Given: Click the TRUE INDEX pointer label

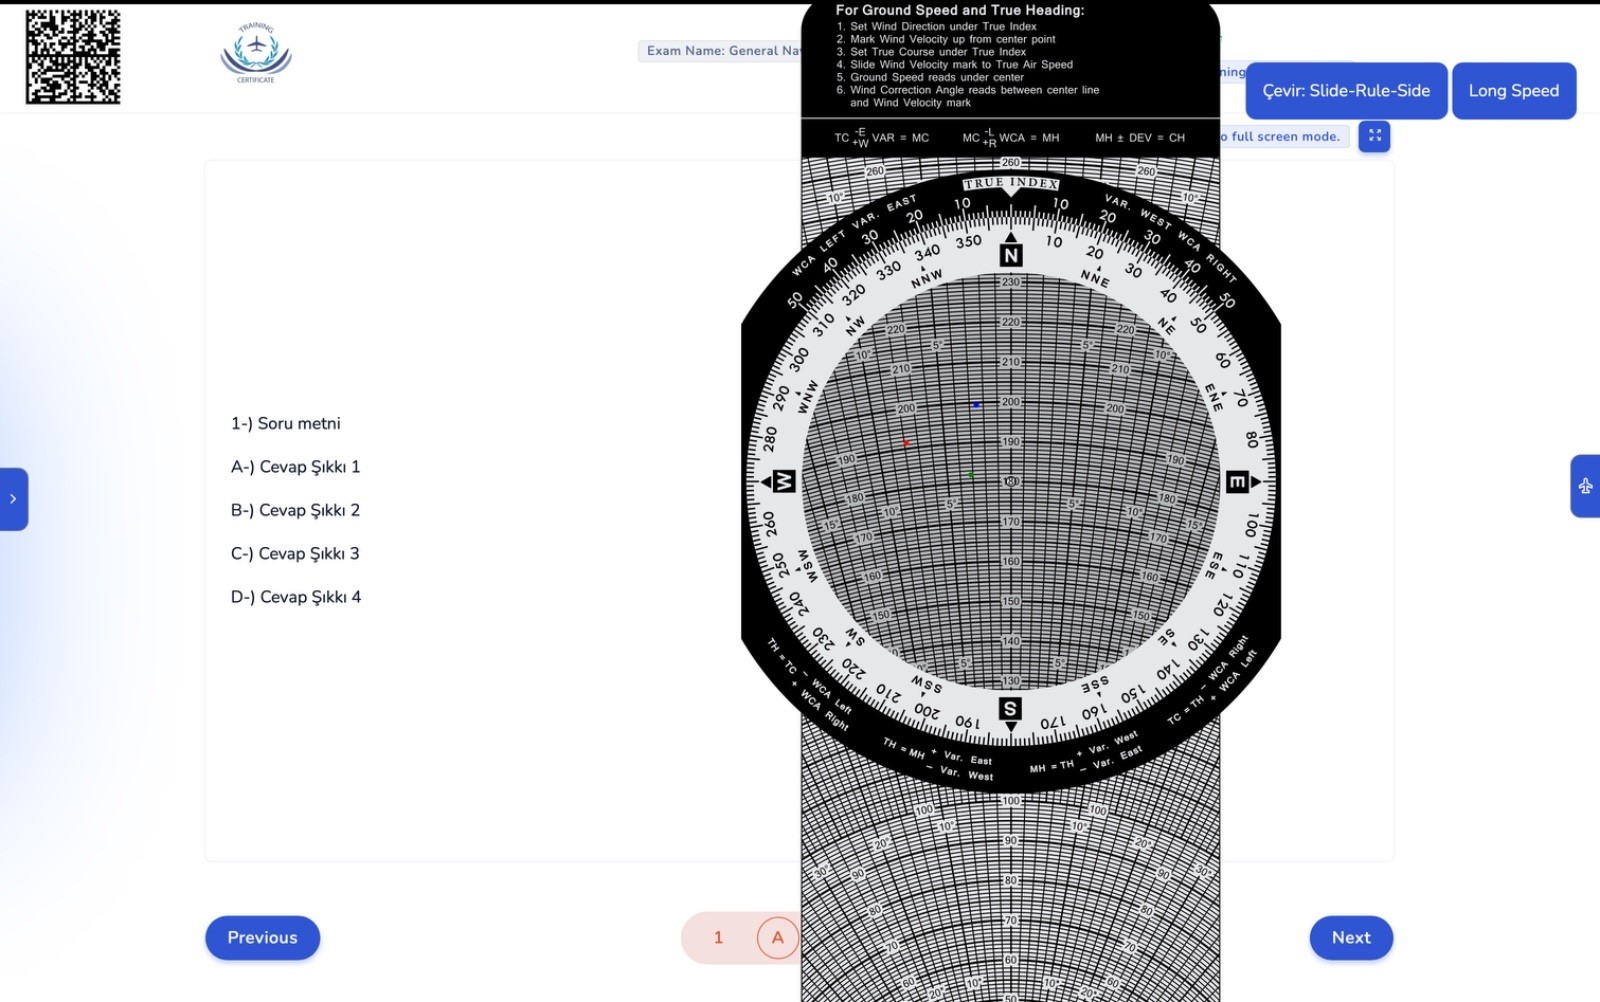Looking at the screenshot, I should [x=1011, y=183].
